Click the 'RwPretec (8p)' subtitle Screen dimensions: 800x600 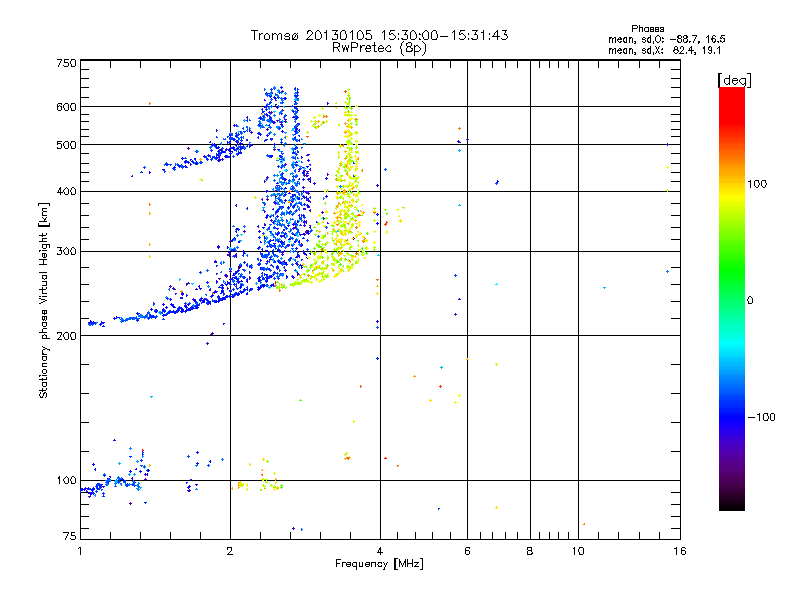coord(379,48)
